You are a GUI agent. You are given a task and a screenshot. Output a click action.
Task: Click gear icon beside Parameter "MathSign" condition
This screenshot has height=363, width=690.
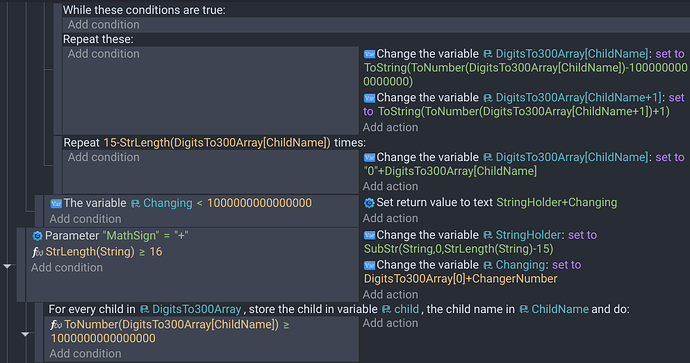pos(37,236)
